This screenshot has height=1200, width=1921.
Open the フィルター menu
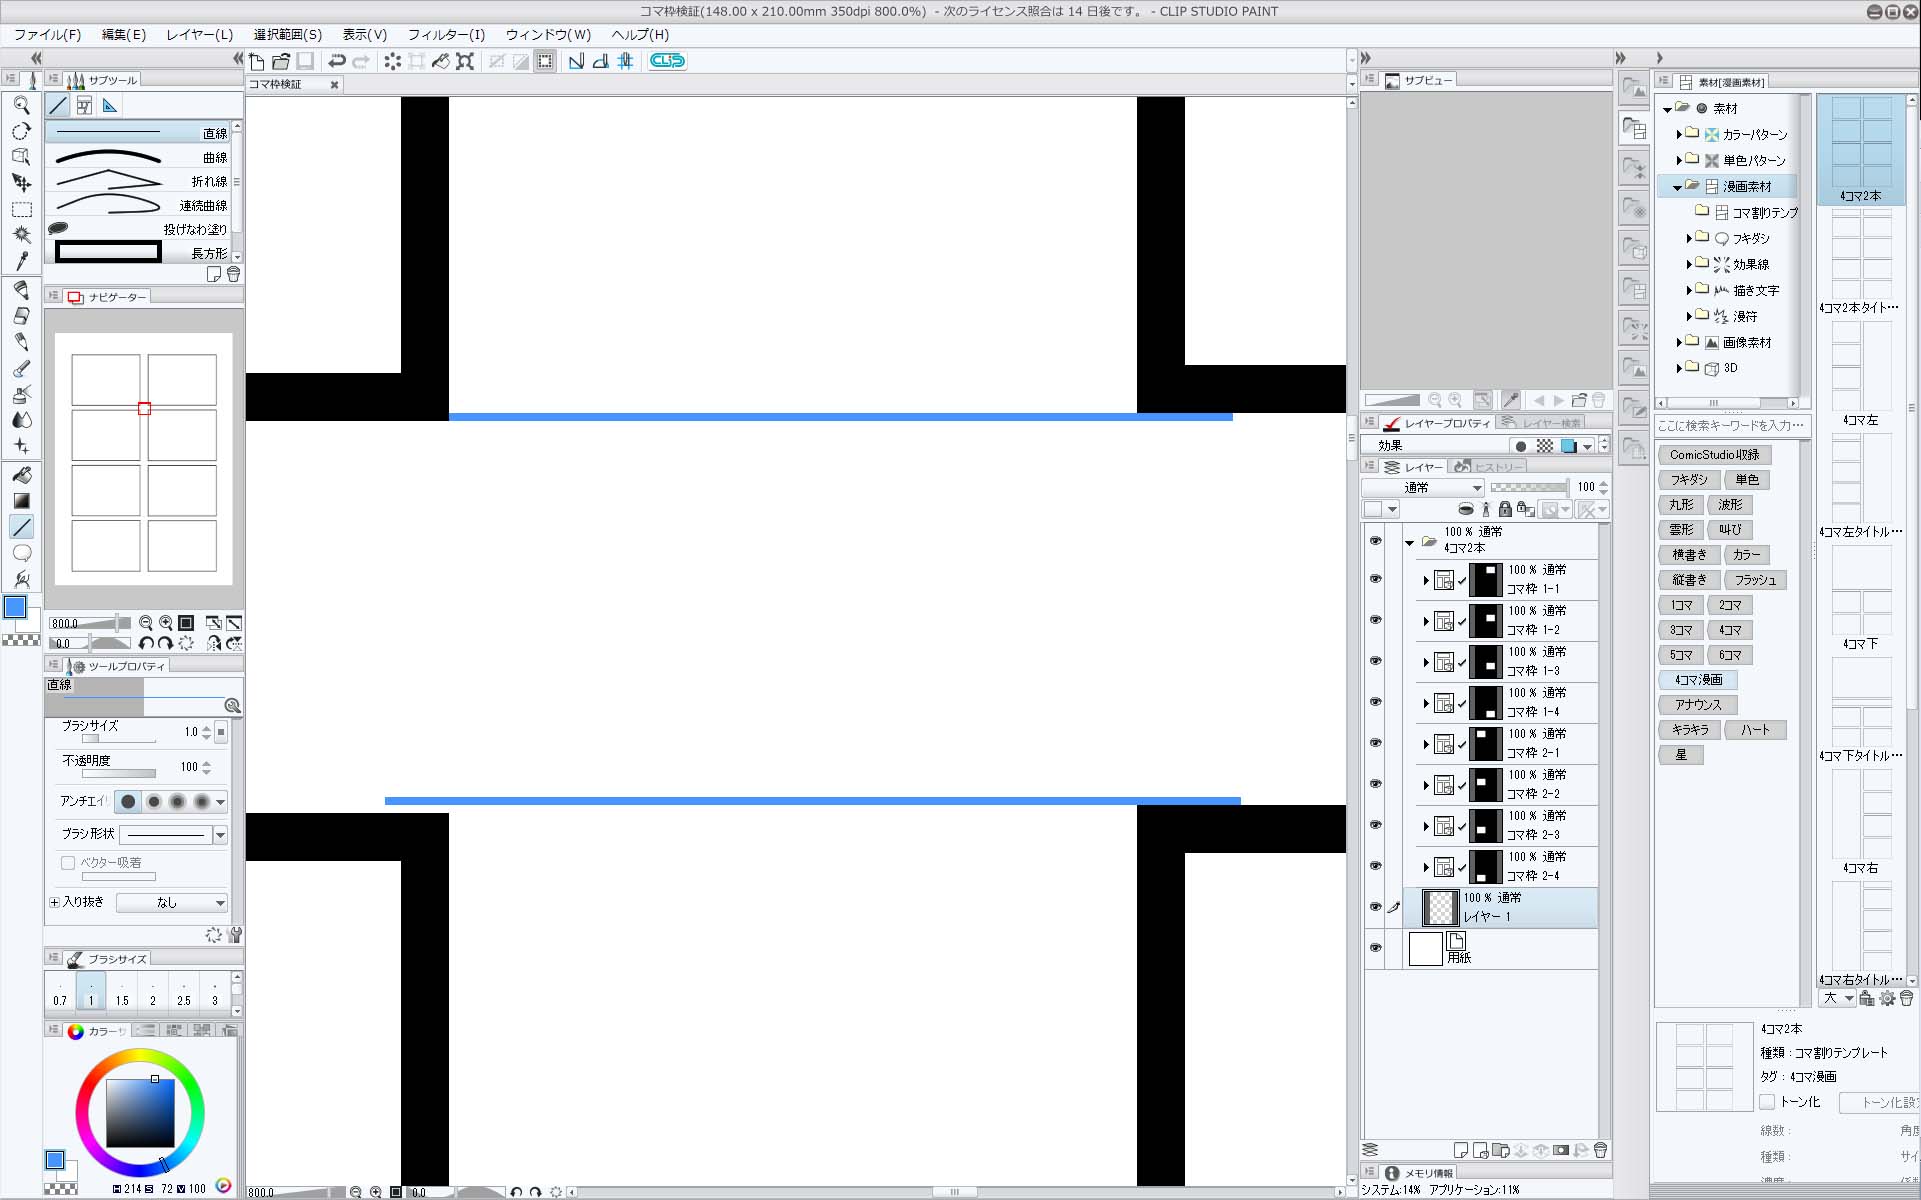tap(446, 34)
